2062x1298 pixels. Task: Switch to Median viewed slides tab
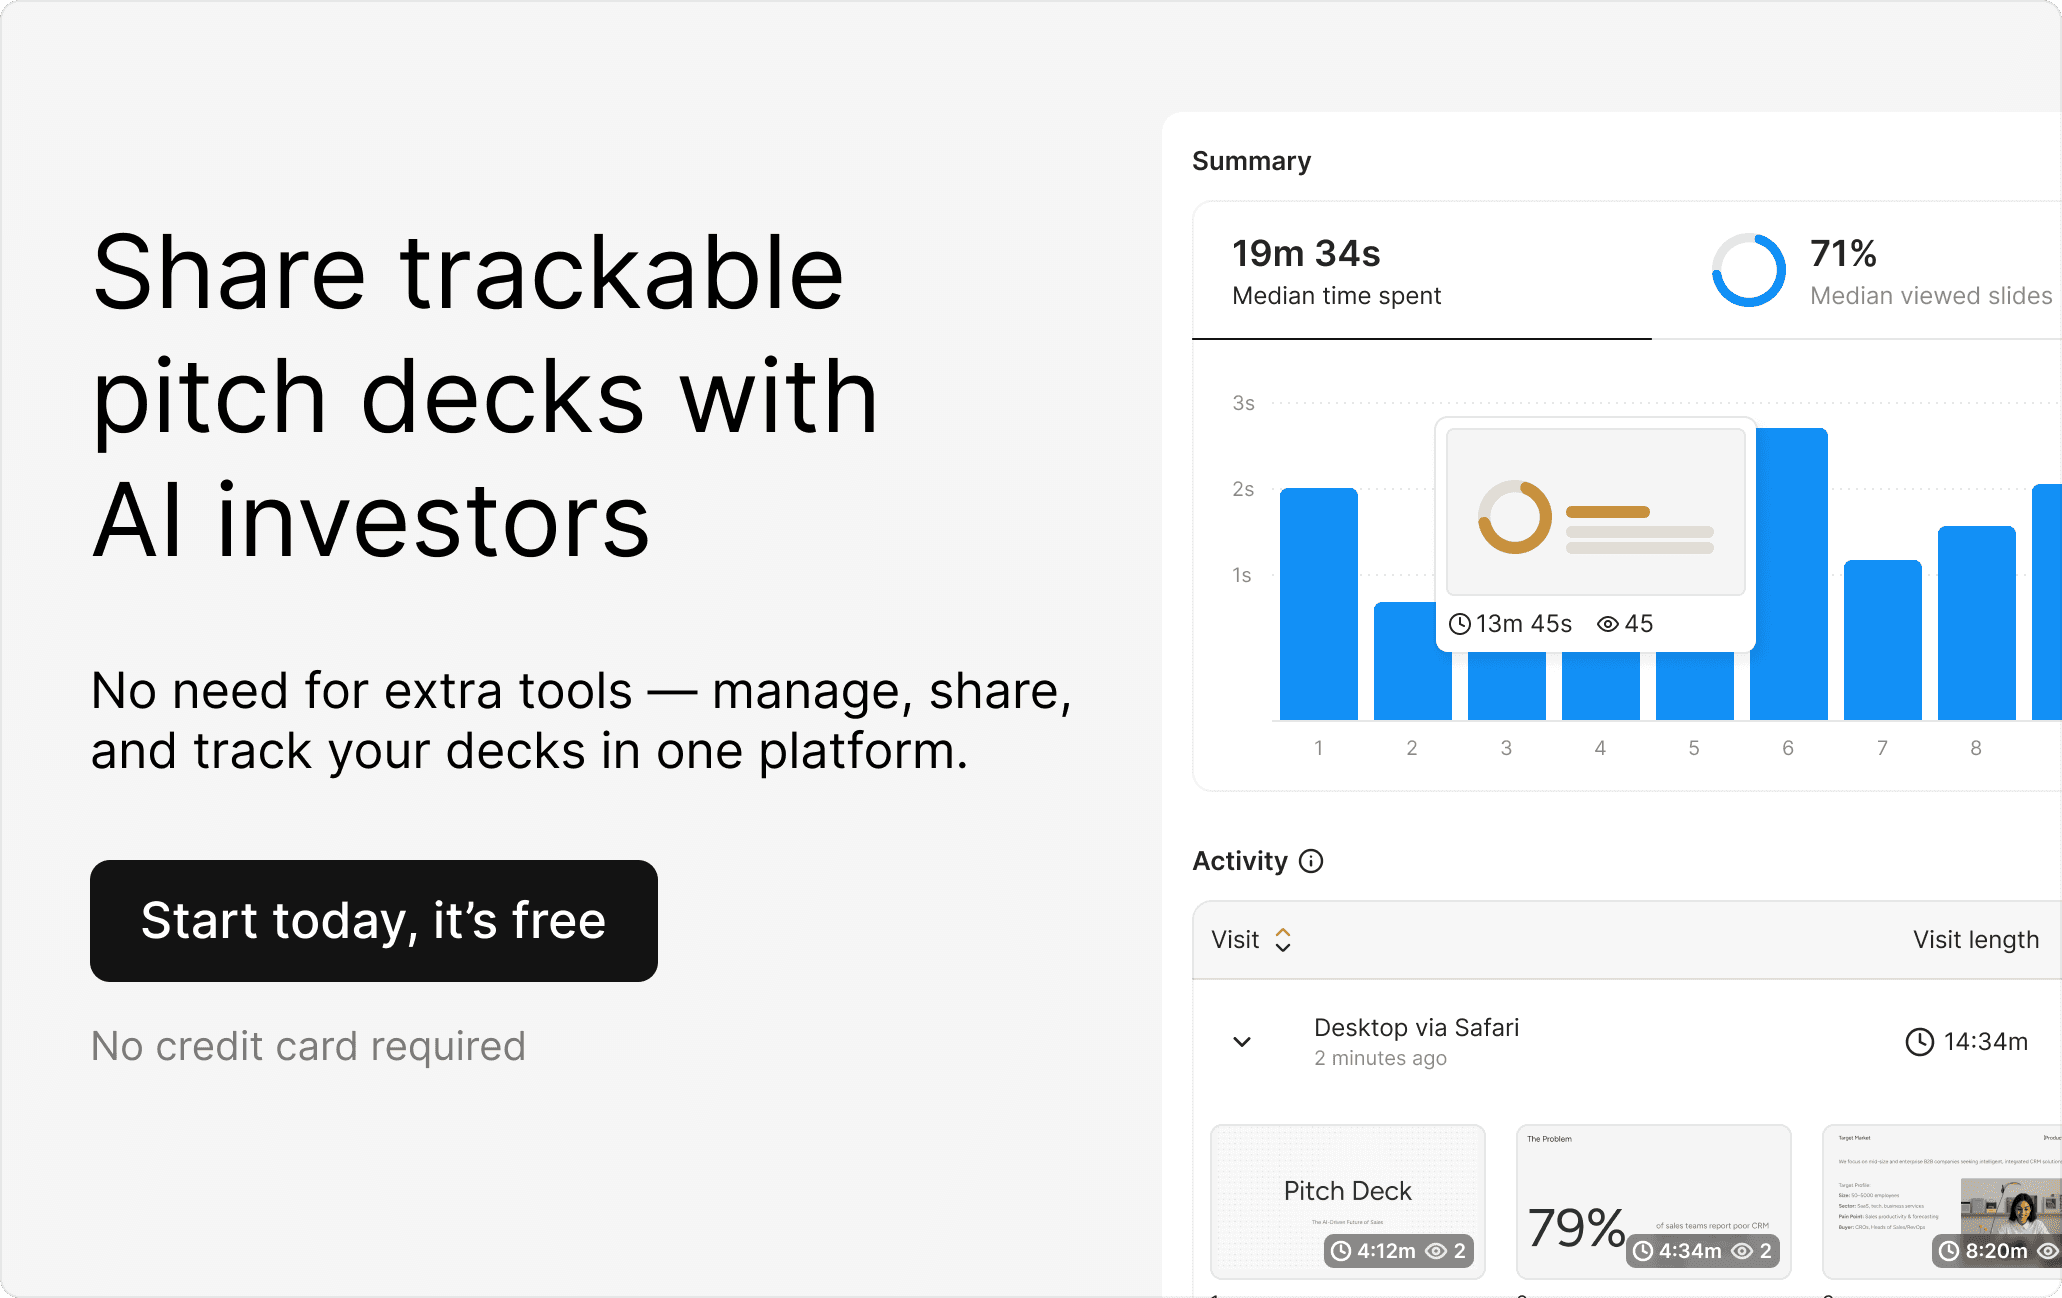(x=1880, y=271)
